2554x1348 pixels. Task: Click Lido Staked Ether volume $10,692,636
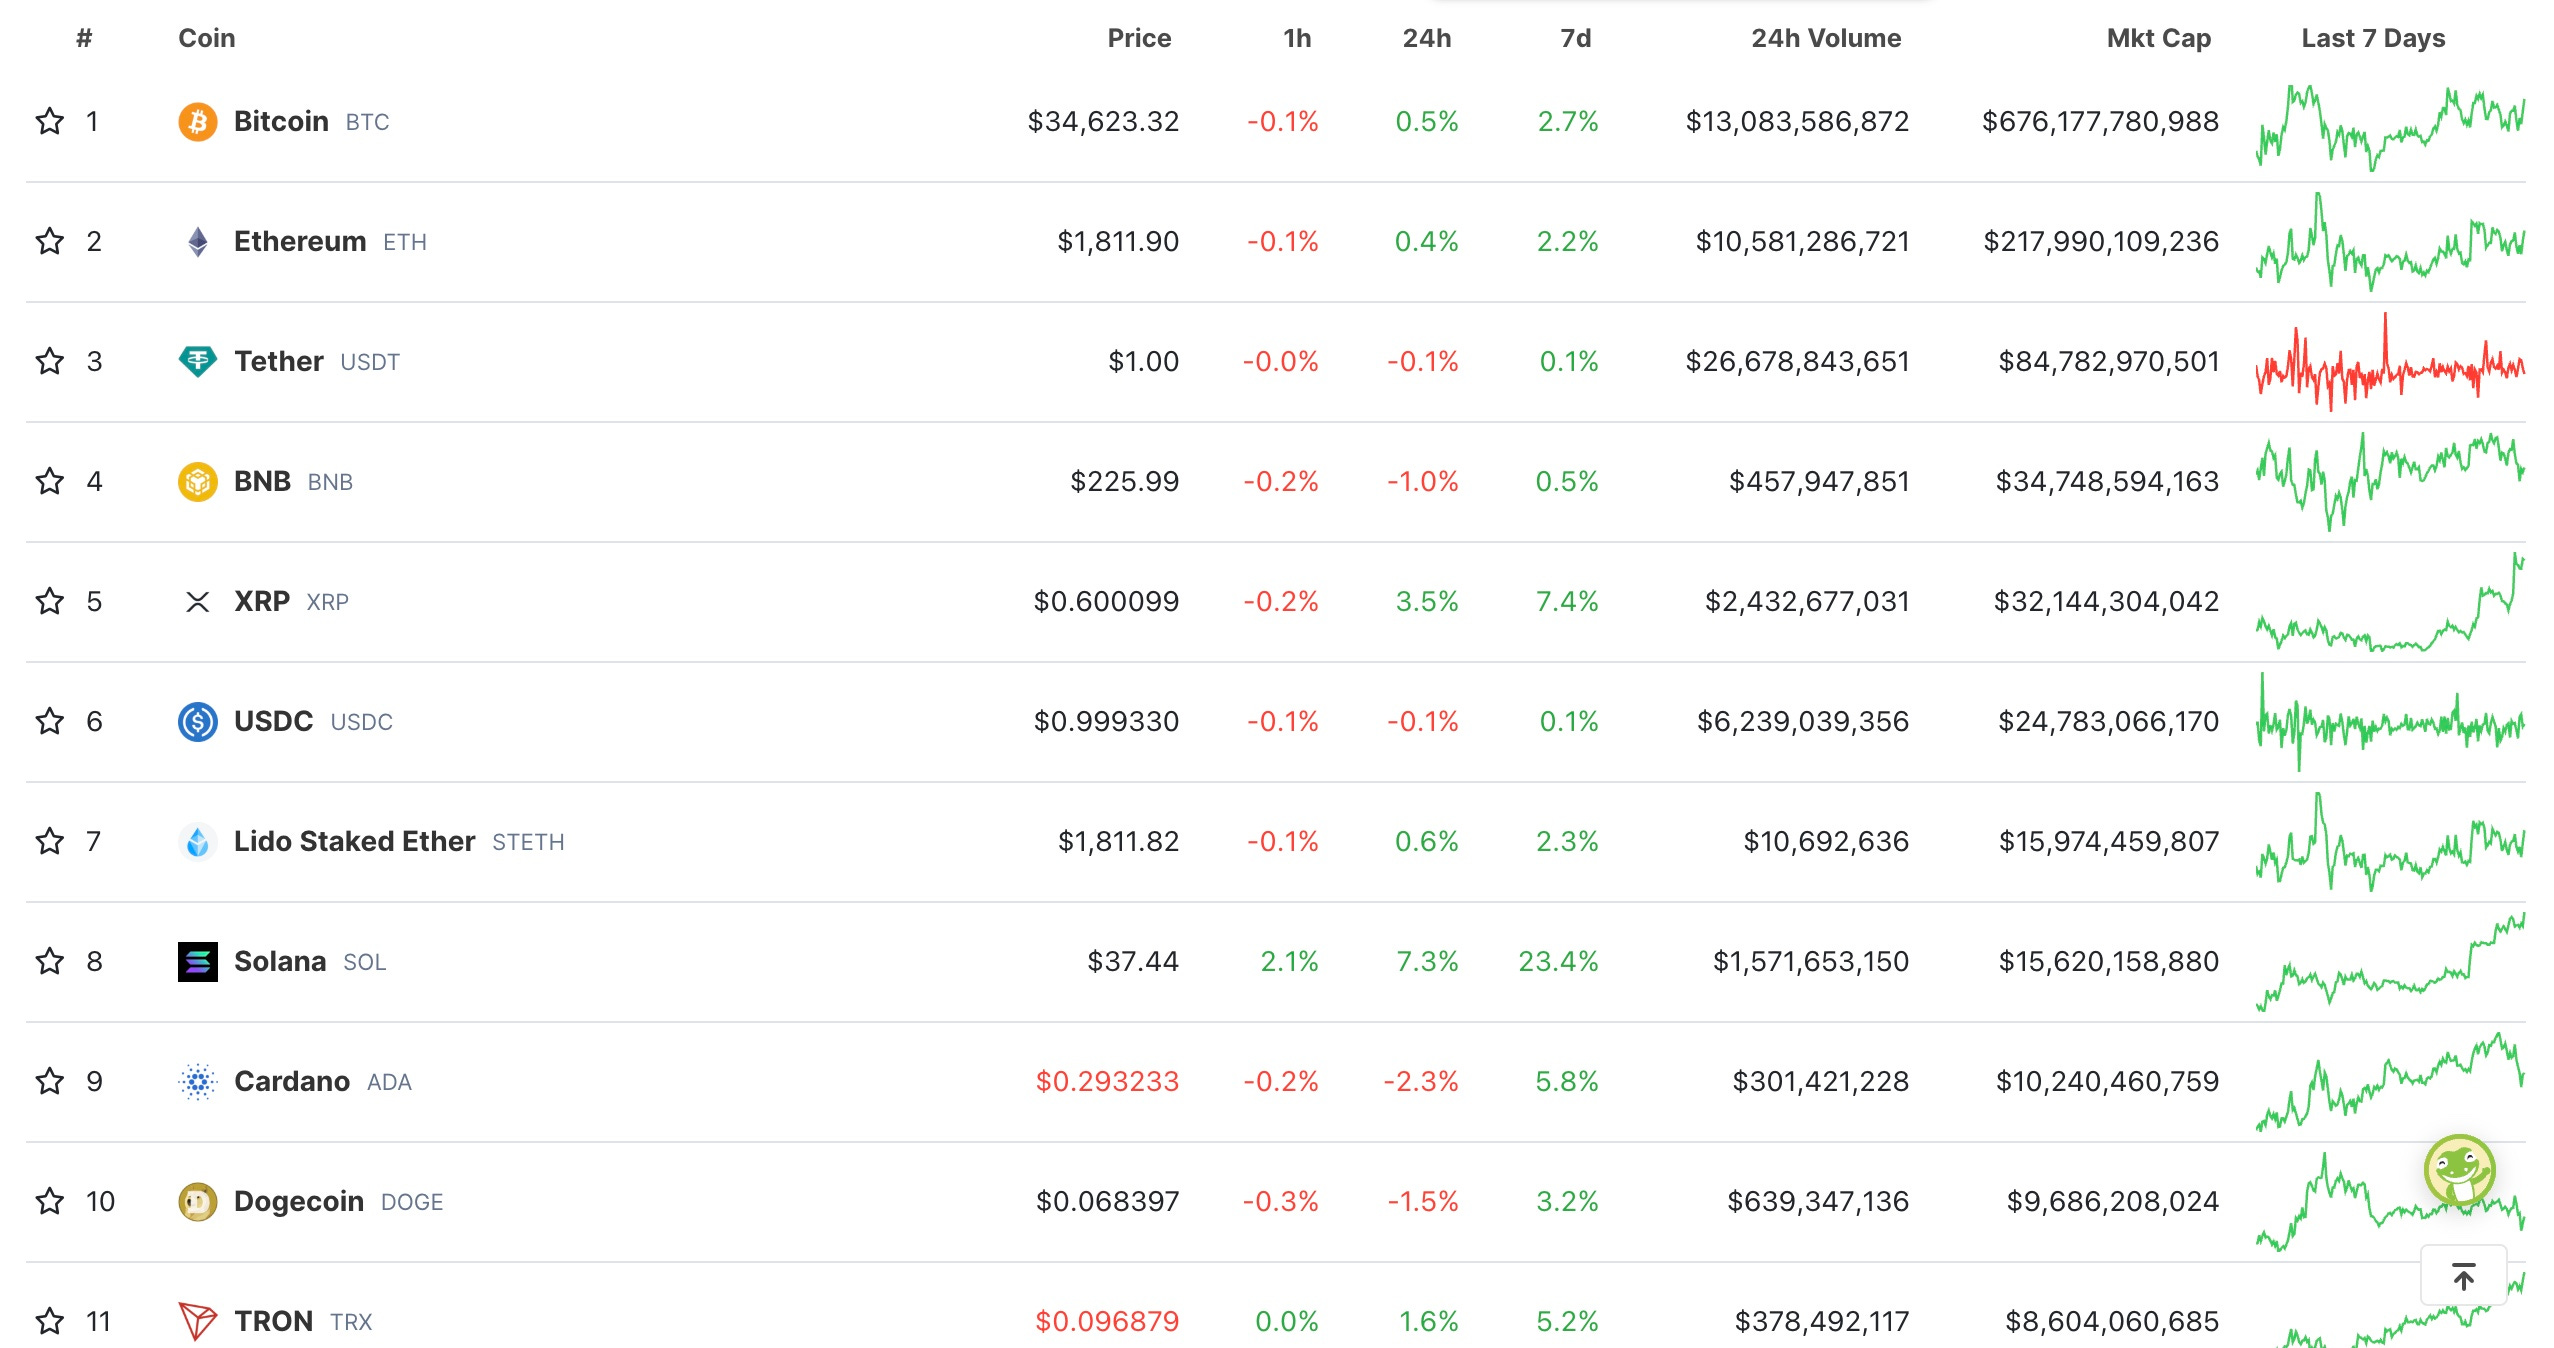click(x=1826, y=842)
